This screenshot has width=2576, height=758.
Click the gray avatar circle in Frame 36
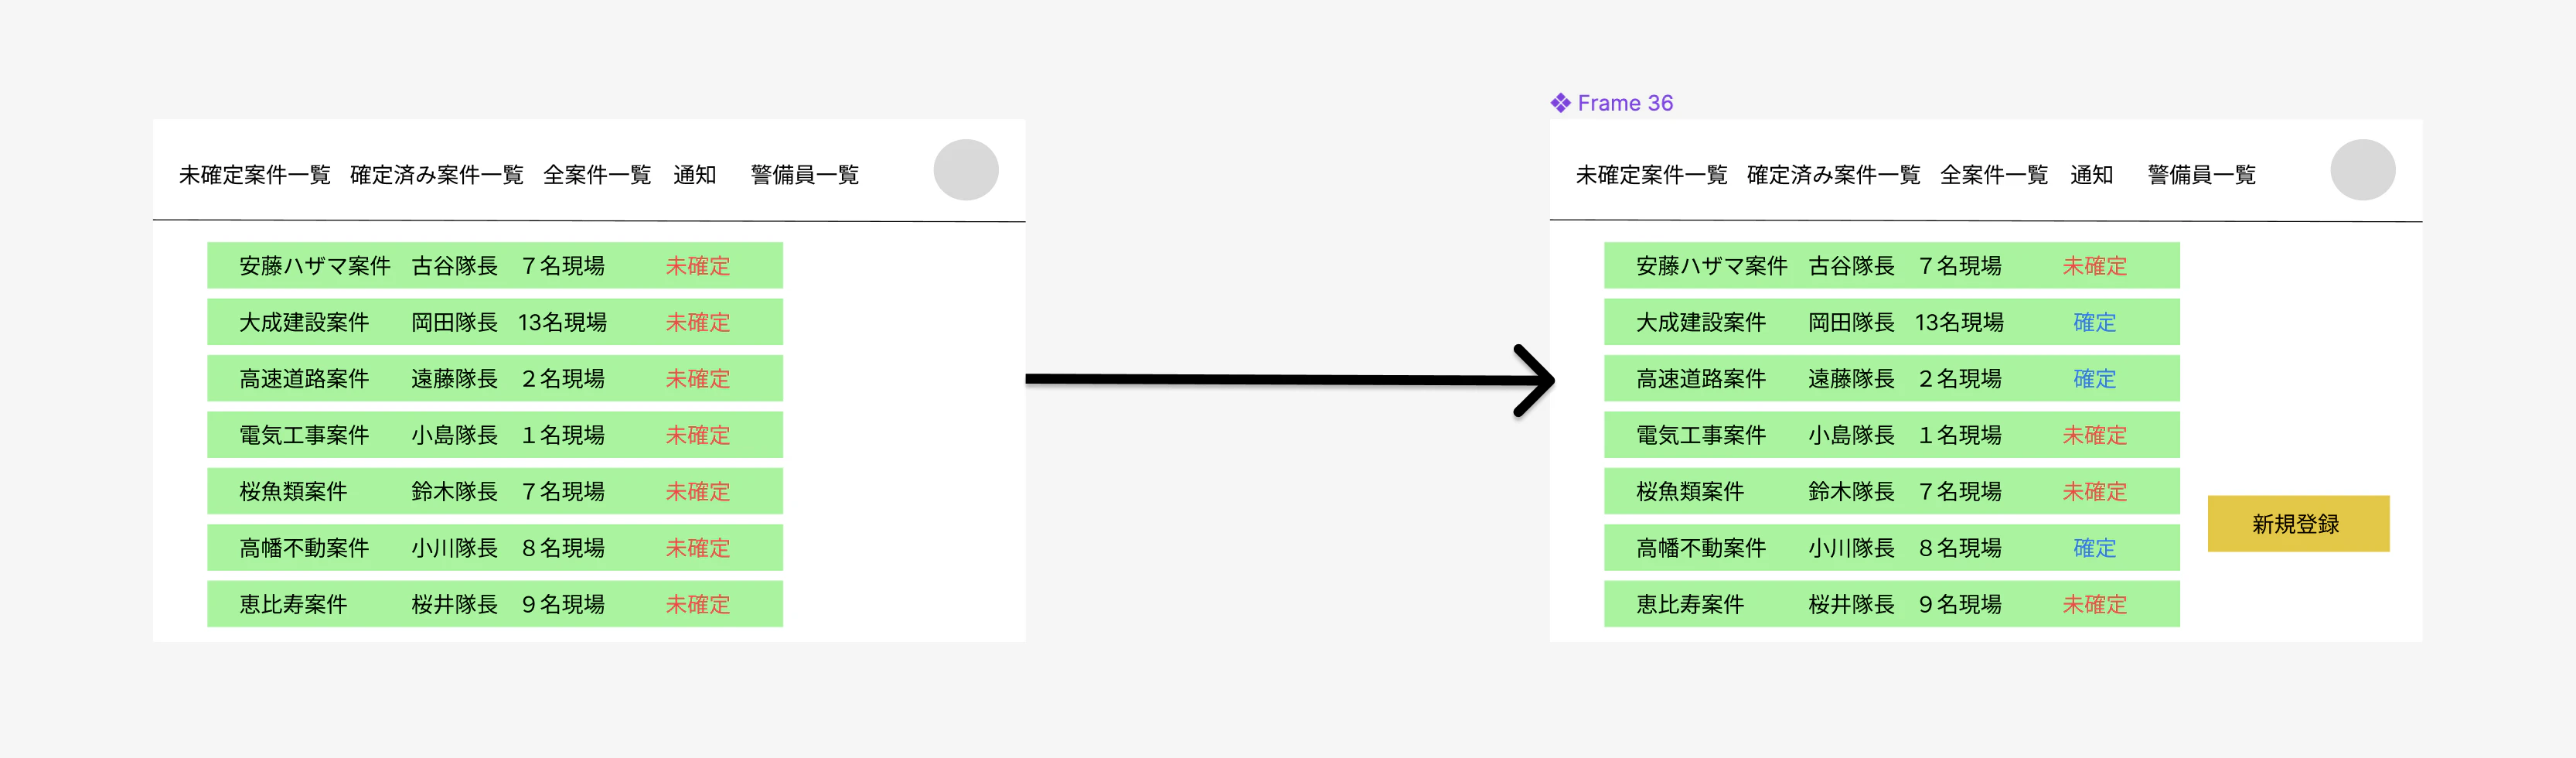(2362, 170)
